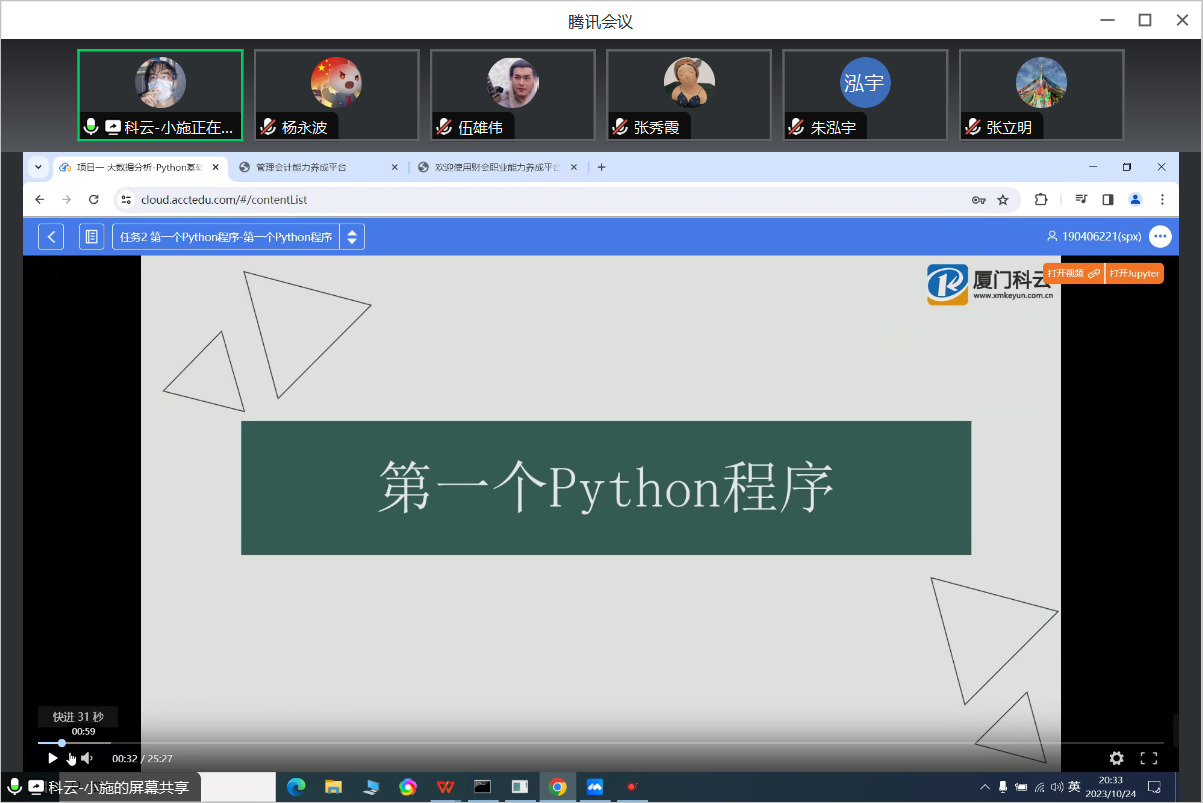Expand the task selector dropdown arrows
Viewport: 1203px width, 803px height.
352,237
